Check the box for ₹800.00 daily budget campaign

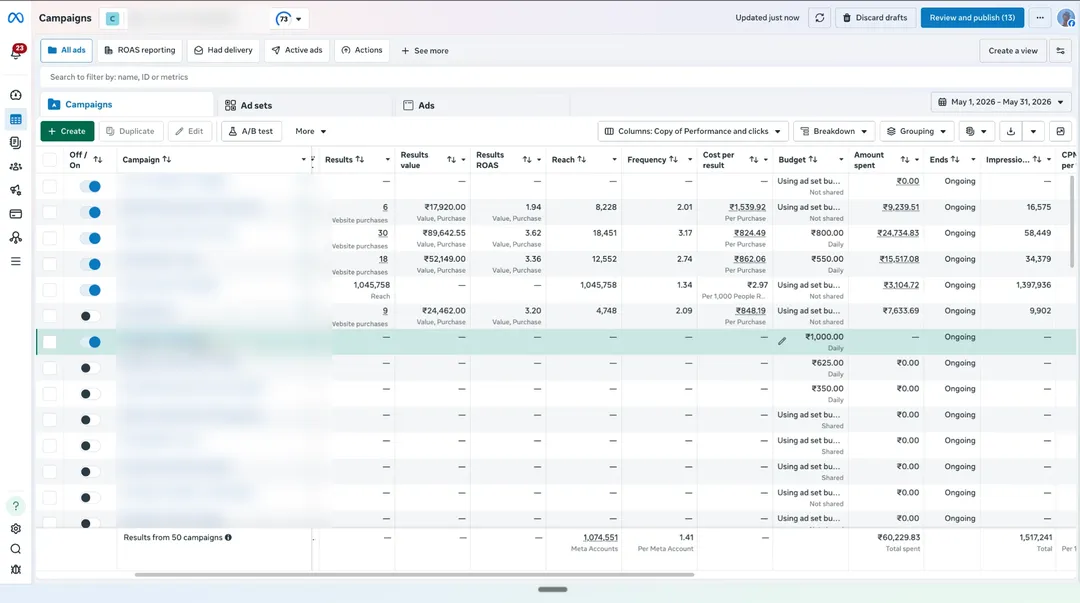pyautogui.click(x=50, y=238)
